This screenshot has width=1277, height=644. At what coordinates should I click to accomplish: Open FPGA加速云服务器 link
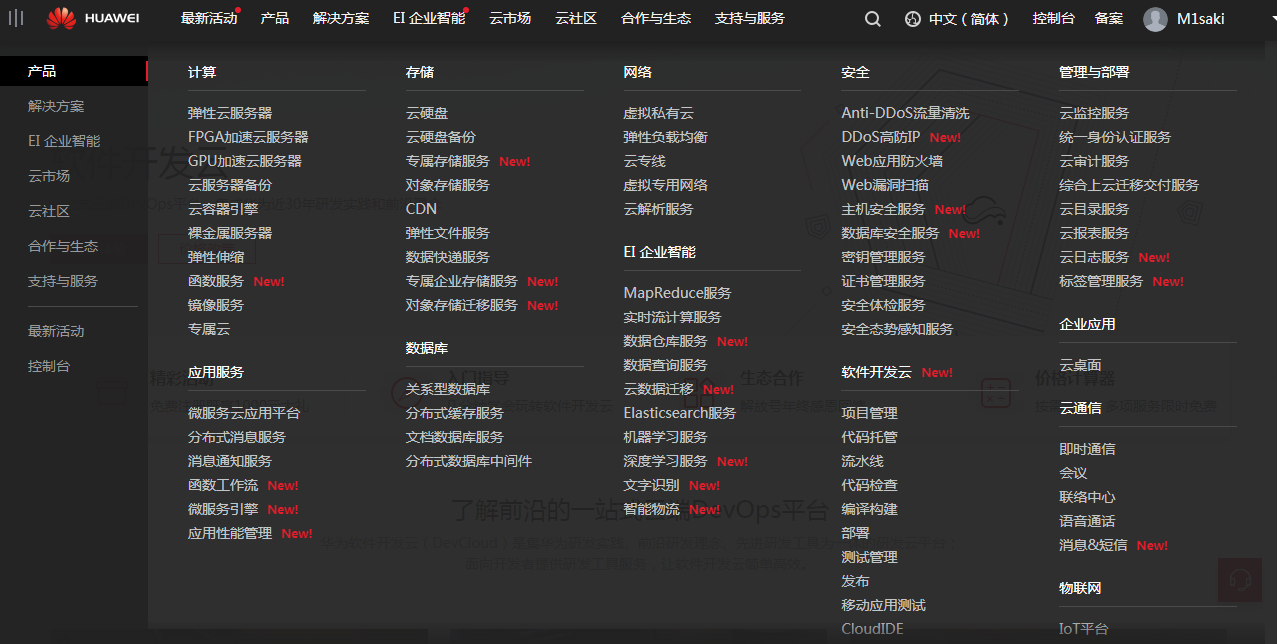[x=248, y=137]
